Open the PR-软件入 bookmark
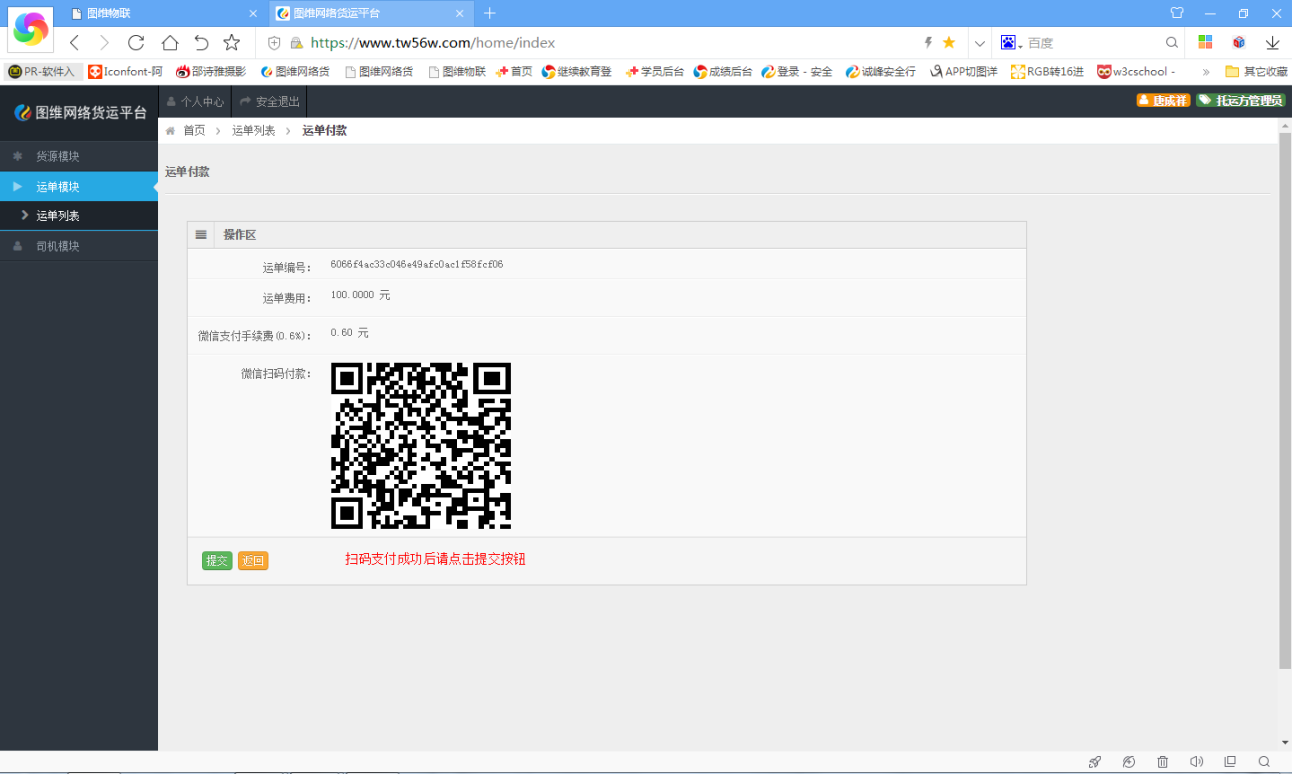The height and width of the screenshot is (774, 1292). 41,72
